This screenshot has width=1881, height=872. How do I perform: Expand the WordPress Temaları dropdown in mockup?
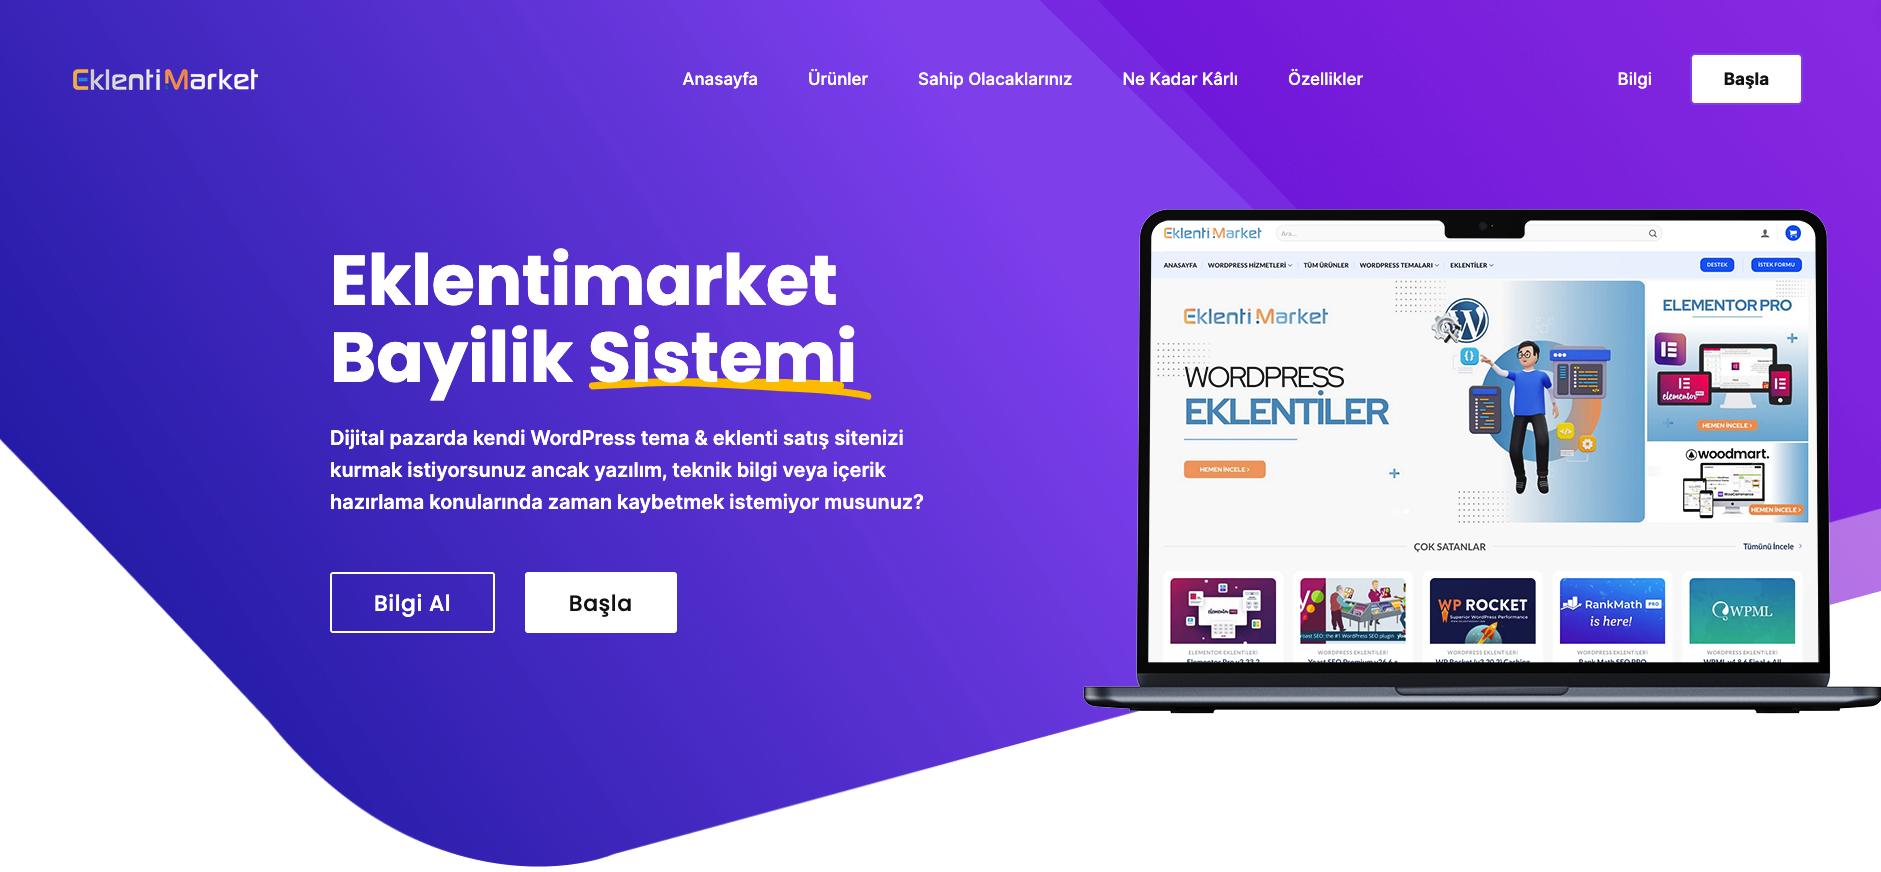click(1399, 265)
